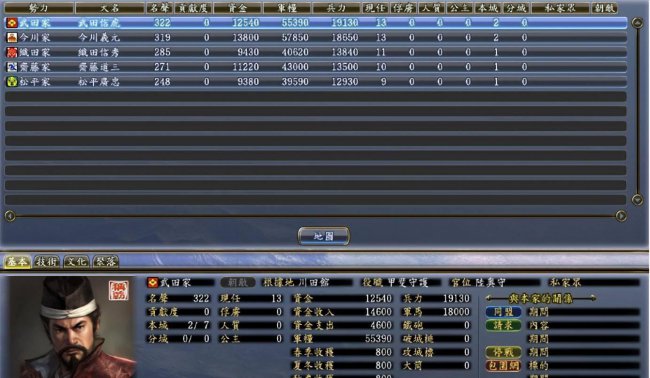The image size is (650, 378).
Task: Select the 武田家 clan crest icon in list
Action: pos(12,23)
